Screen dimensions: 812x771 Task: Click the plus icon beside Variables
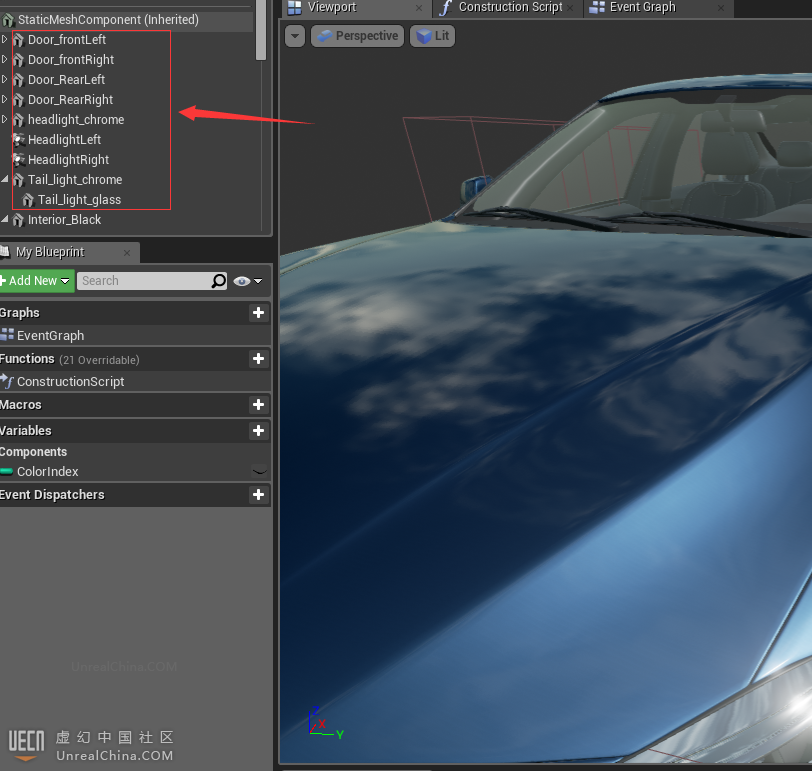tap(258, 431)
